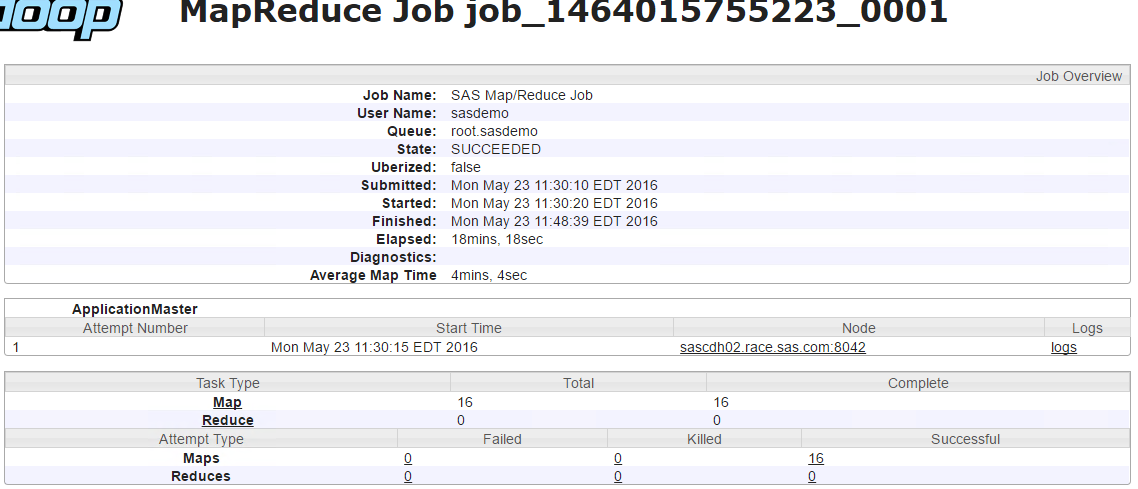
Task: View successful Reduces attempts count
Action: click(812, 476)
